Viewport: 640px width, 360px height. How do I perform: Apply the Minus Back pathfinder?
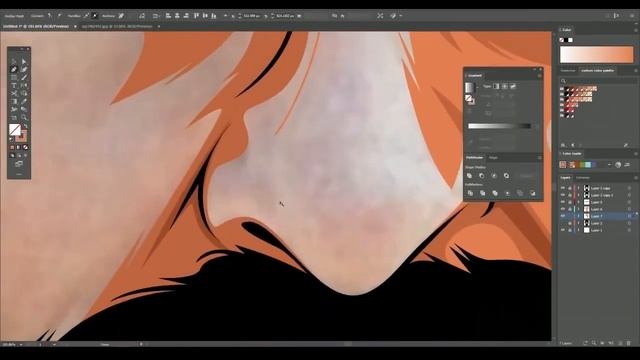pyautogui.click(x=533, y=193)
